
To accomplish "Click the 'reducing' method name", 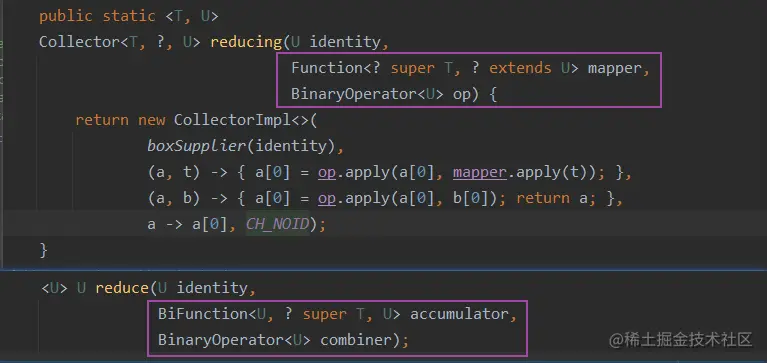I will point(246,43).
